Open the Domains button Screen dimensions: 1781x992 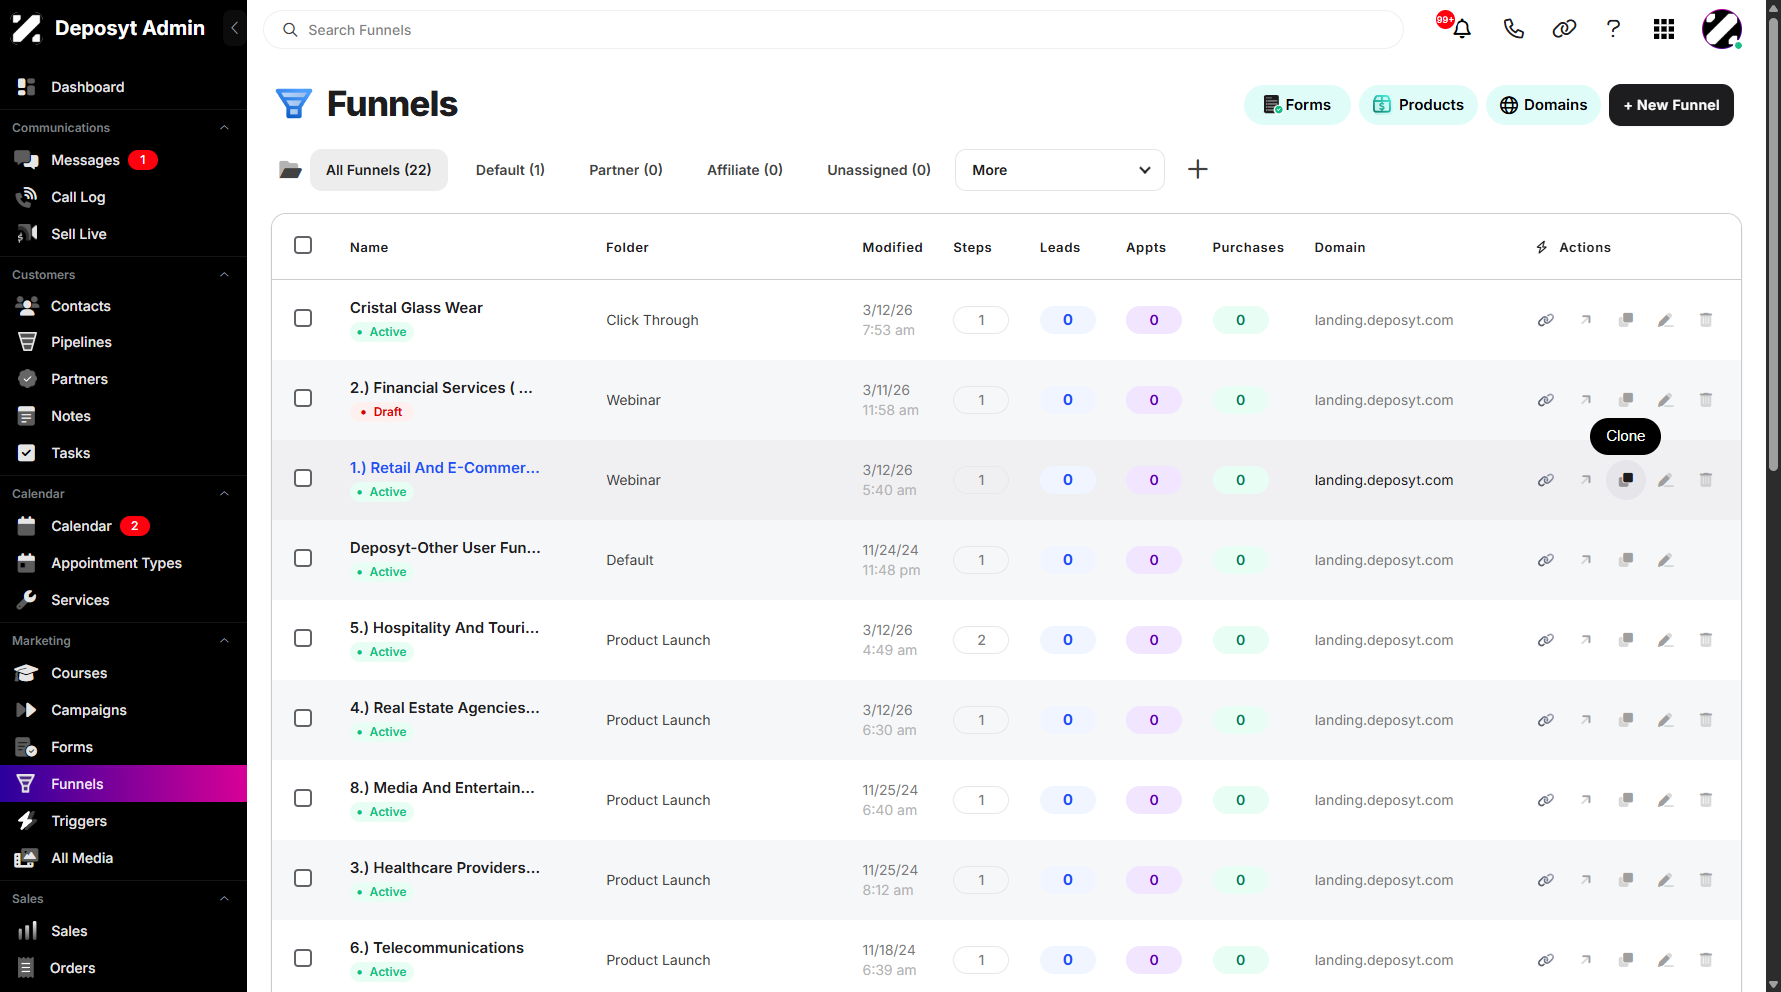(1545, 105)
